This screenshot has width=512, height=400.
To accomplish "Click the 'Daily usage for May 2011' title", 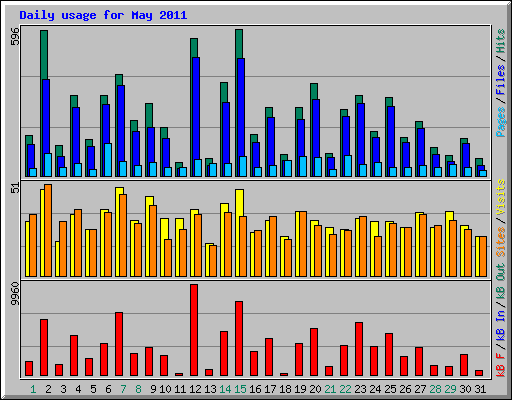I will (103, 15).
